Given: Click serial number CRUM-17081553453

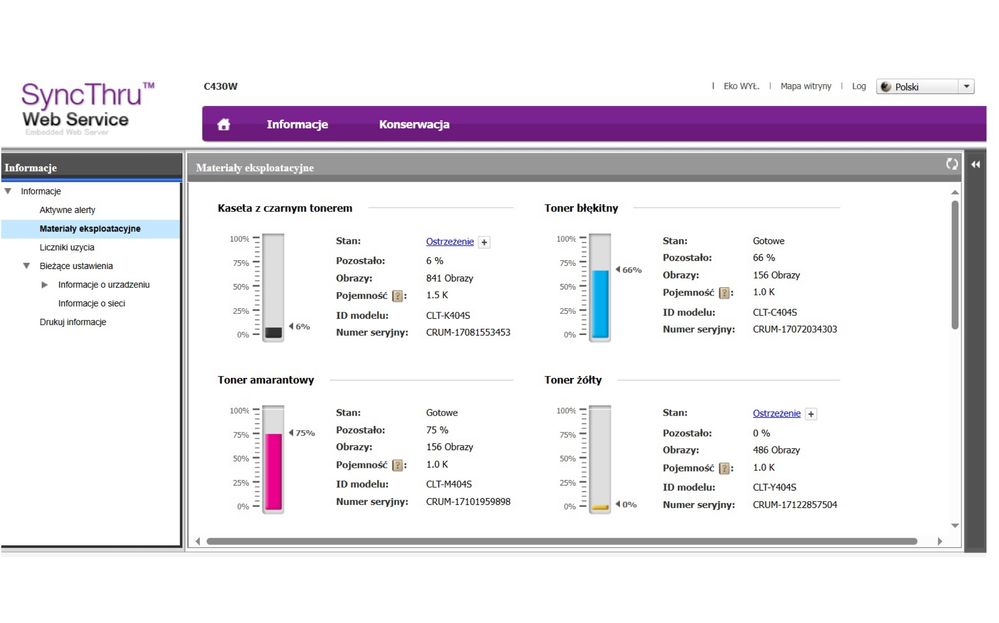Looking at the screenshot, I should point(468,333).
